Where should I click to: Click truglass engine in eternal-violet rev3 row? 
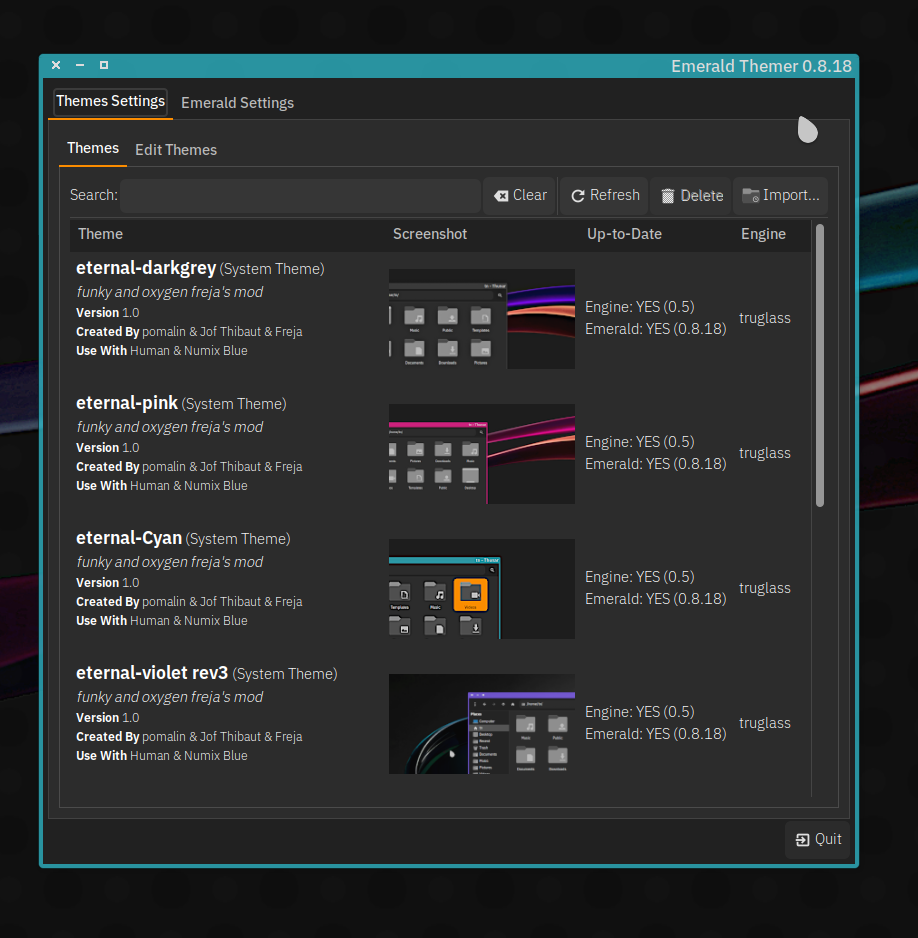[x=764, y=723]
